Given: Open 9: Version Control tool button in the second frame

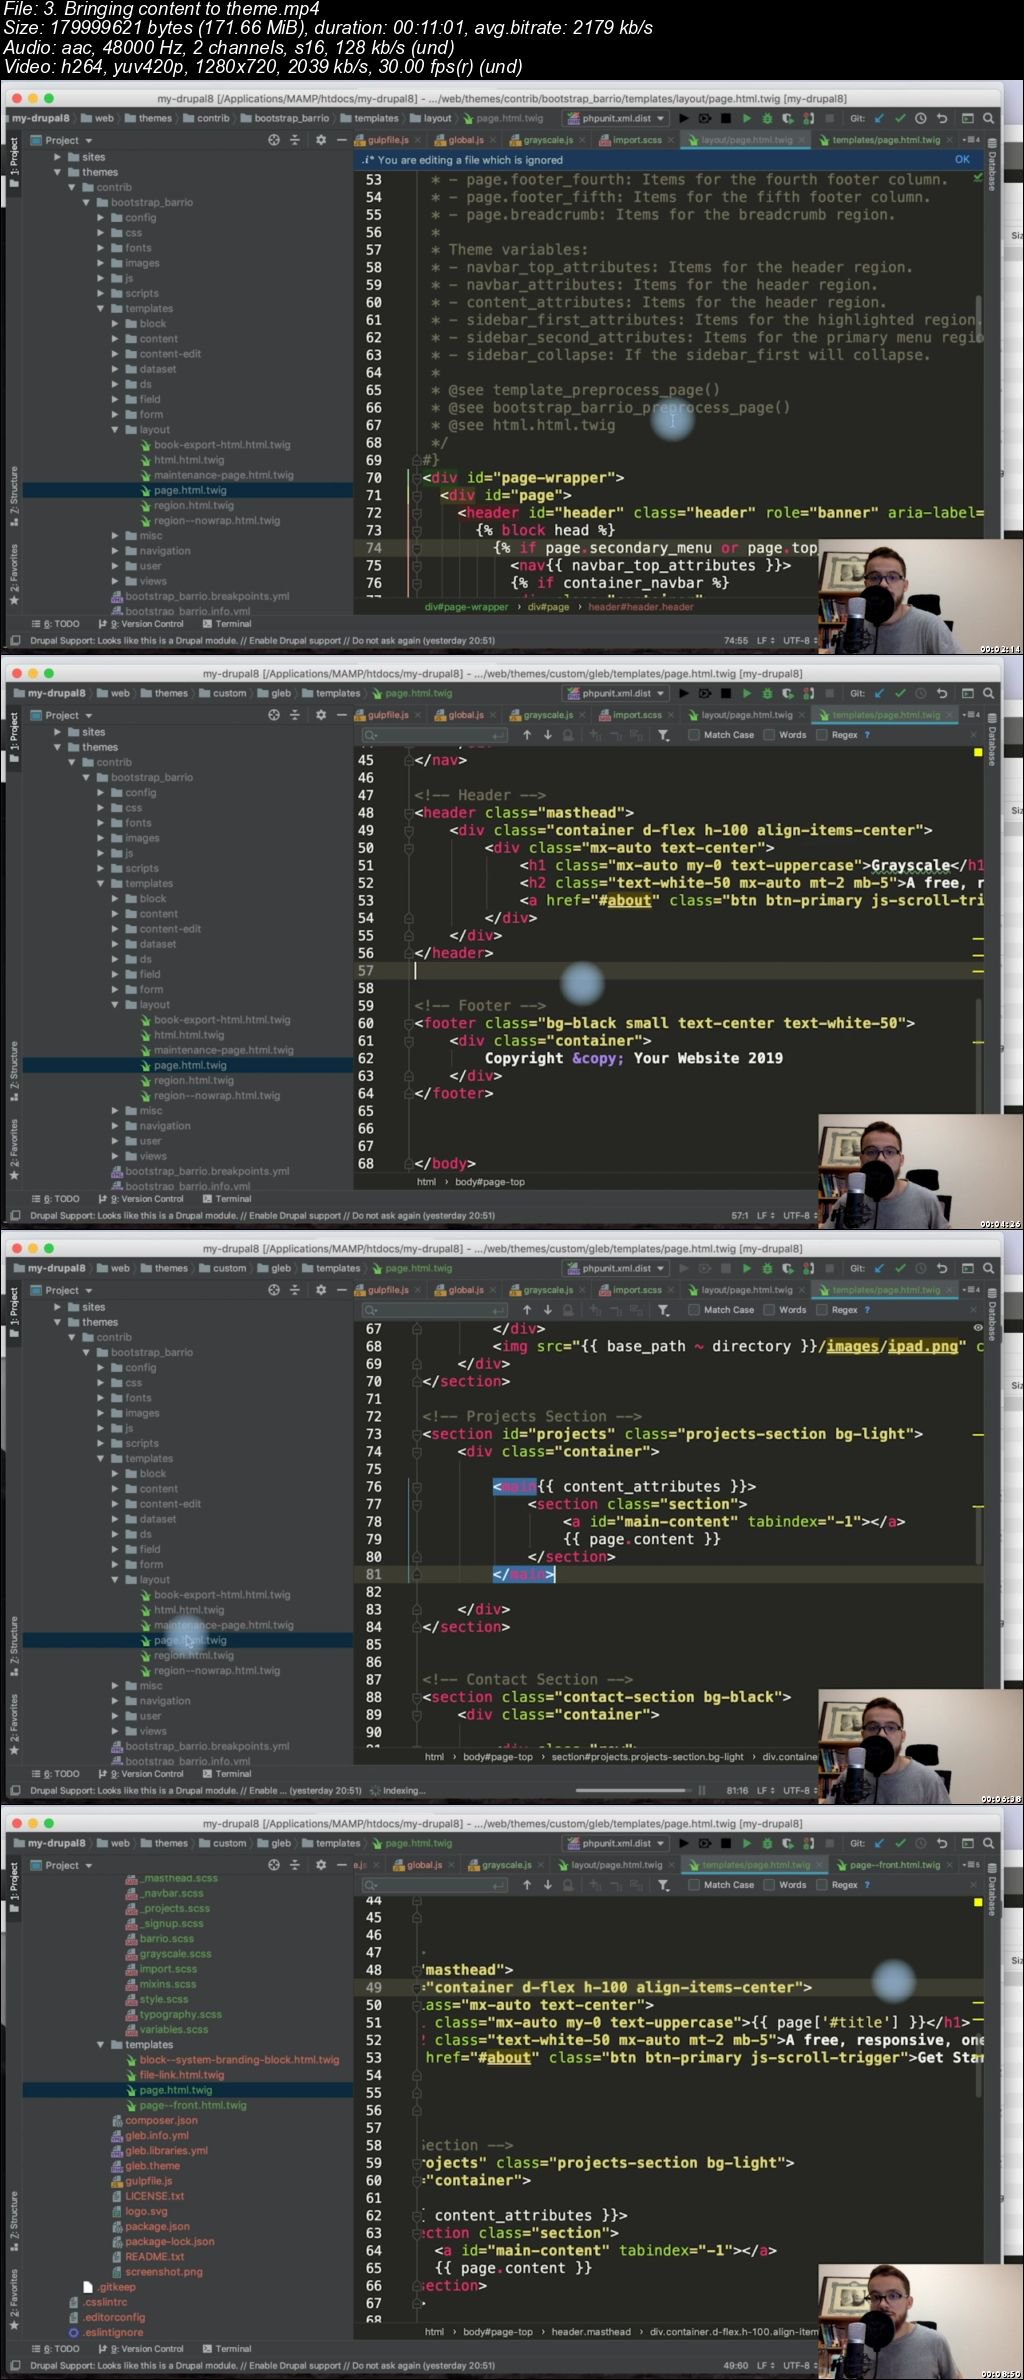Looking at the screenshot, I should 141,1198.
